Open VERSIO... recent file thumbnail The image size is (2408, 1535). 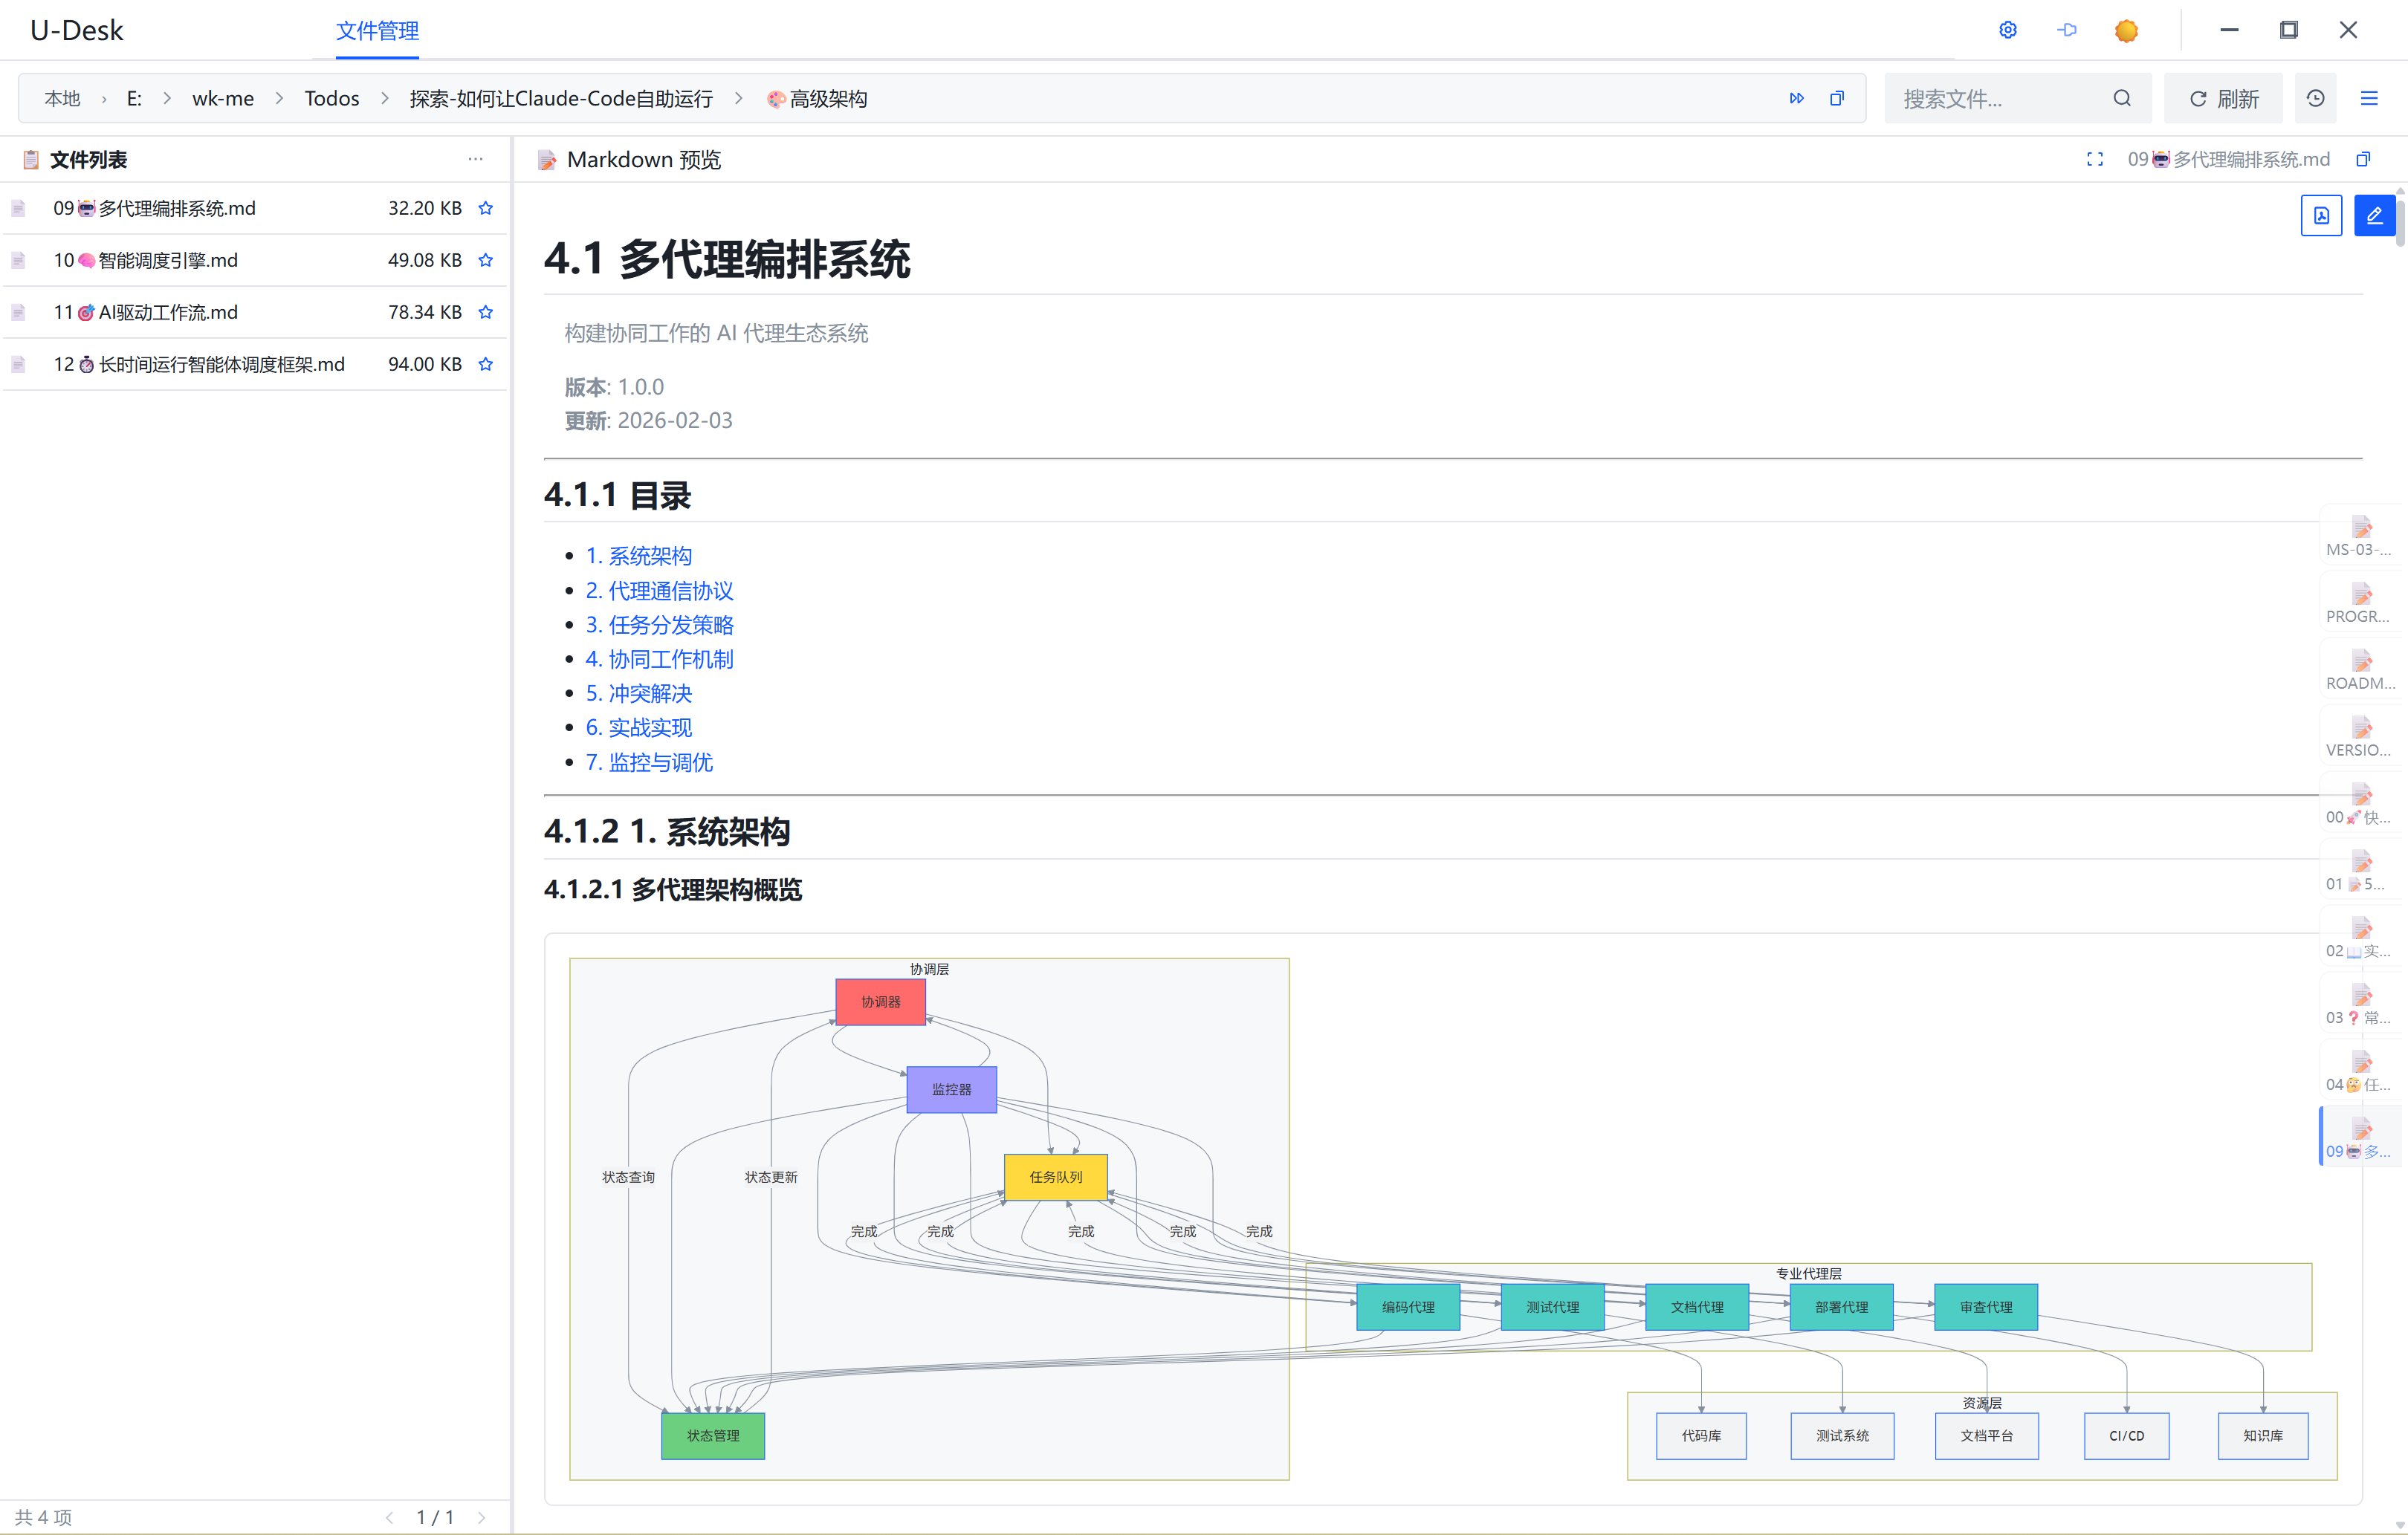[x=2360, y=737]
